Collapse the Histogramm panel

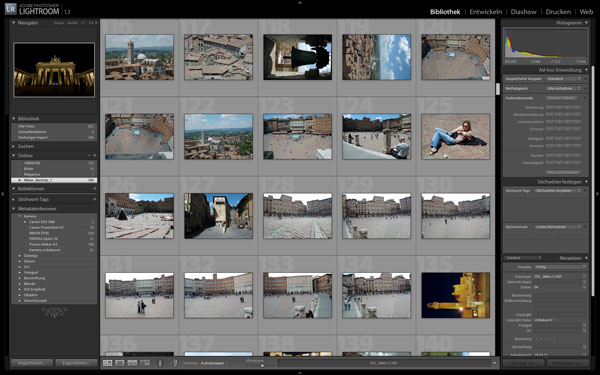[586, 23]
